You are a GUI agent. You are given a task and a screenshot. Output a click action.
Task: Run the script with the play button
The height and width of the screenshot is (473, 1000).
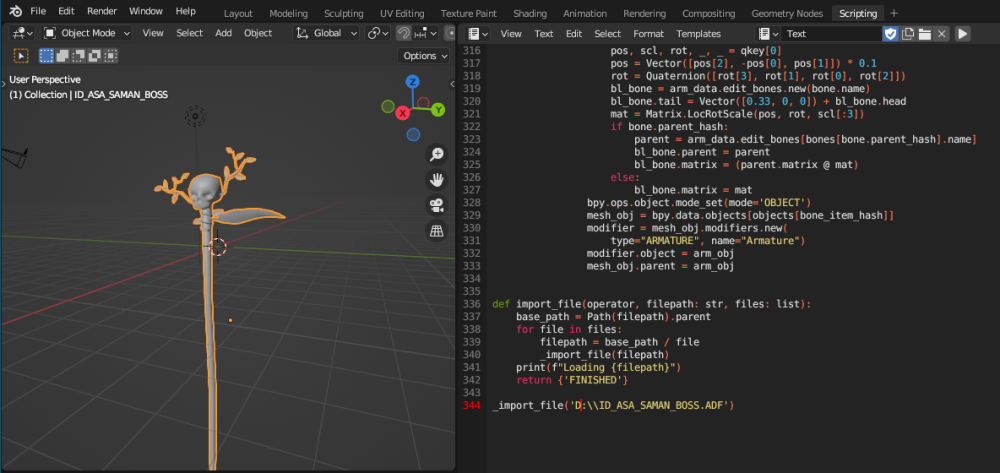[x=963, y=34]
